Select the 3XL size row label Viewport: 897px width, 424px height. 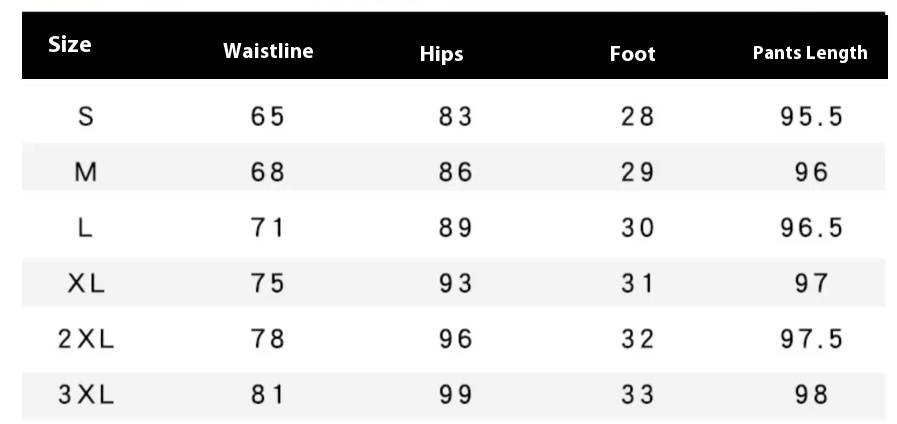click(86, 396)
